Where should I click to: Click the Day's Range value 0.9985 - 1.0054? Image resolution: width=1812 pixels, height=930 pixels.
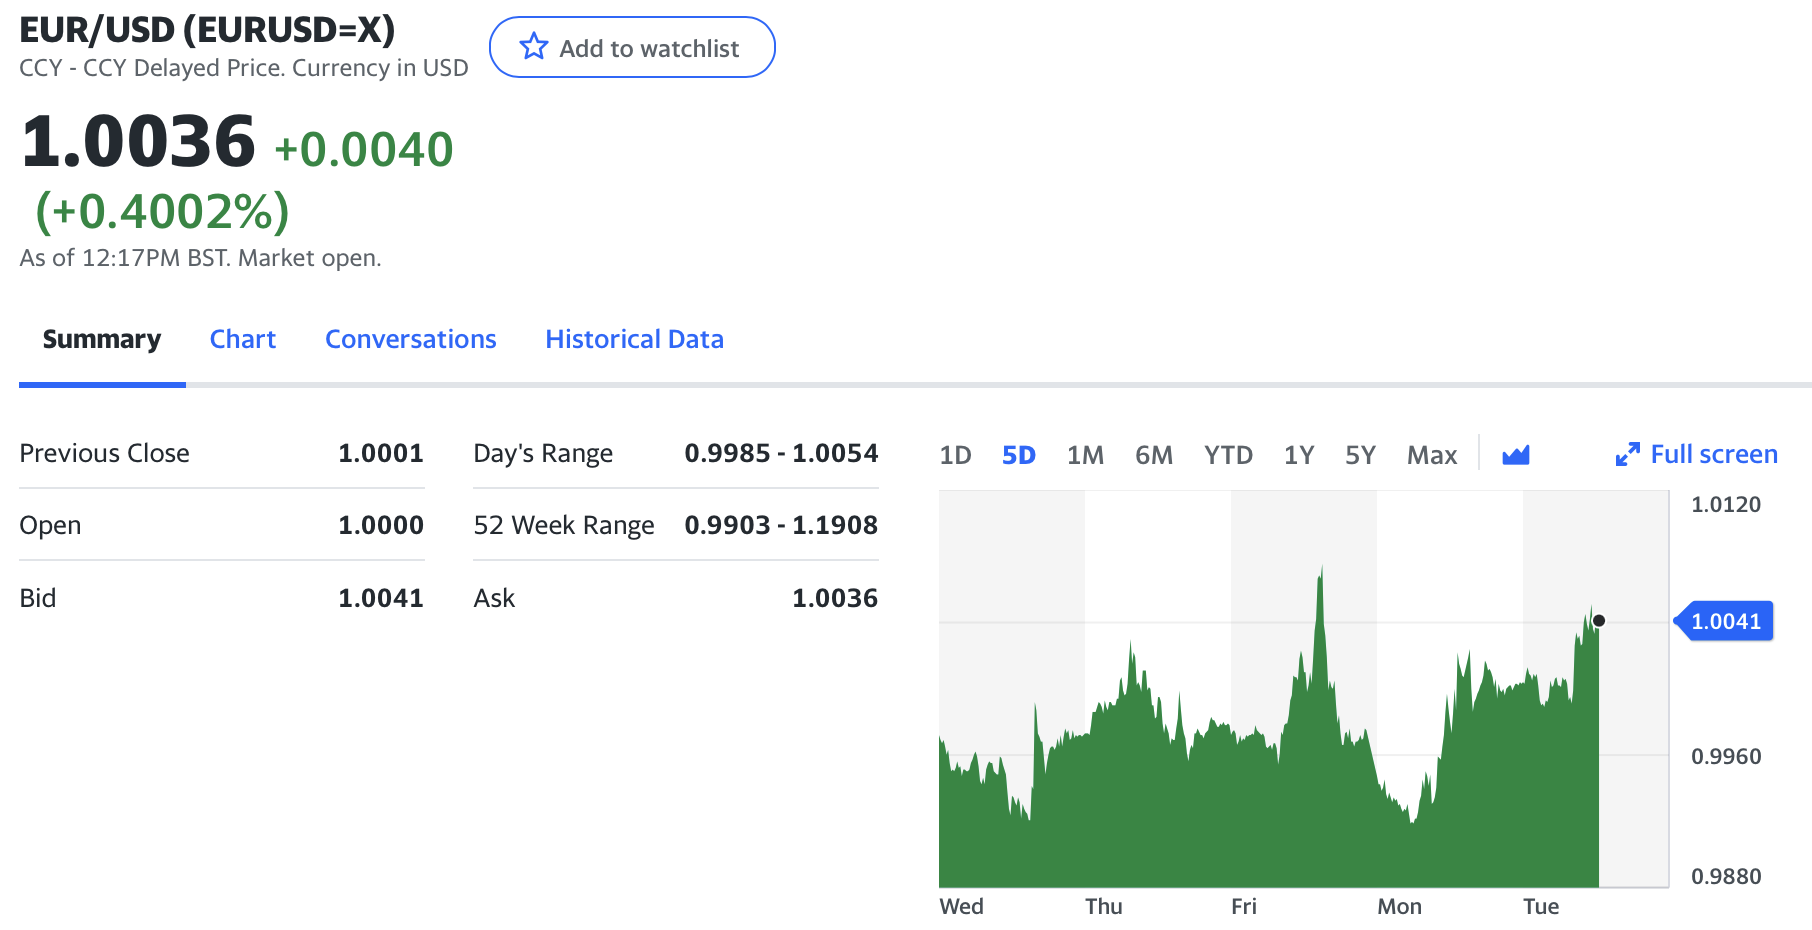(x=781, y=453)
